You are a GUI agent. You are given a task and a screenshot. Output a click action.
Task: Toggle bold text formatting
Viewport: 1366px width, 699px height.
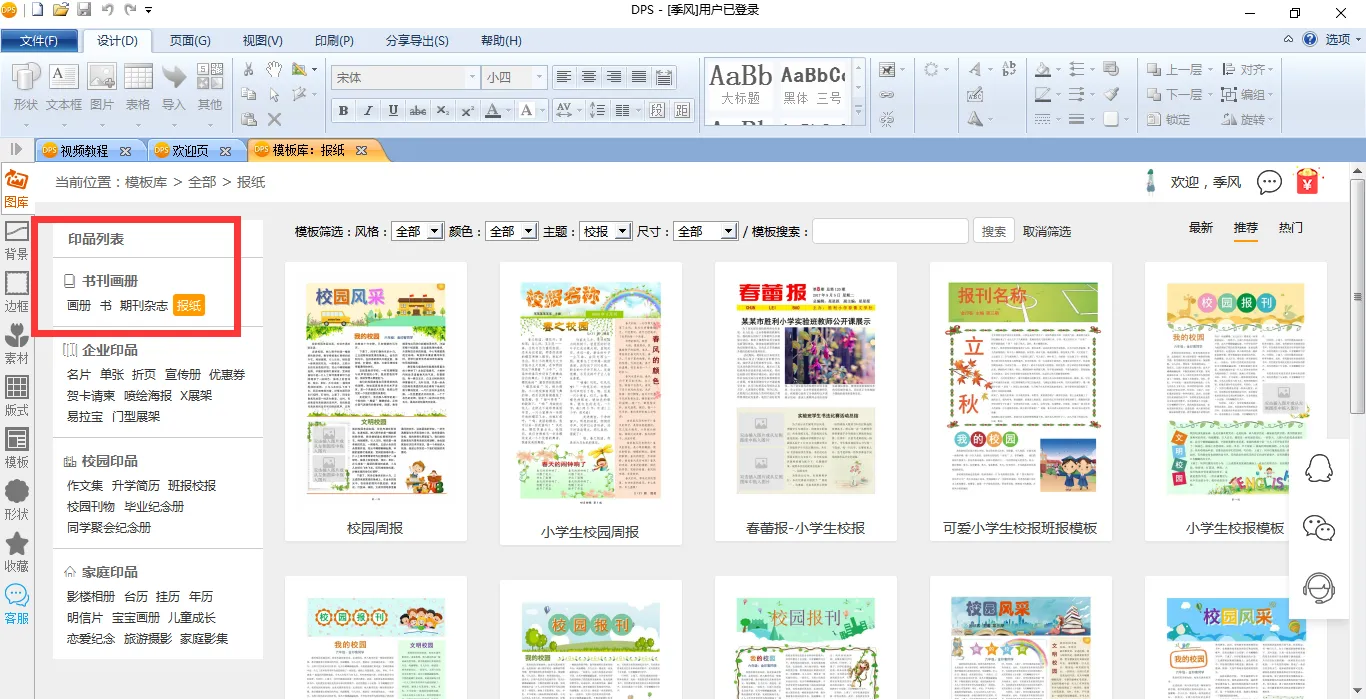click(x=344, y=110)
